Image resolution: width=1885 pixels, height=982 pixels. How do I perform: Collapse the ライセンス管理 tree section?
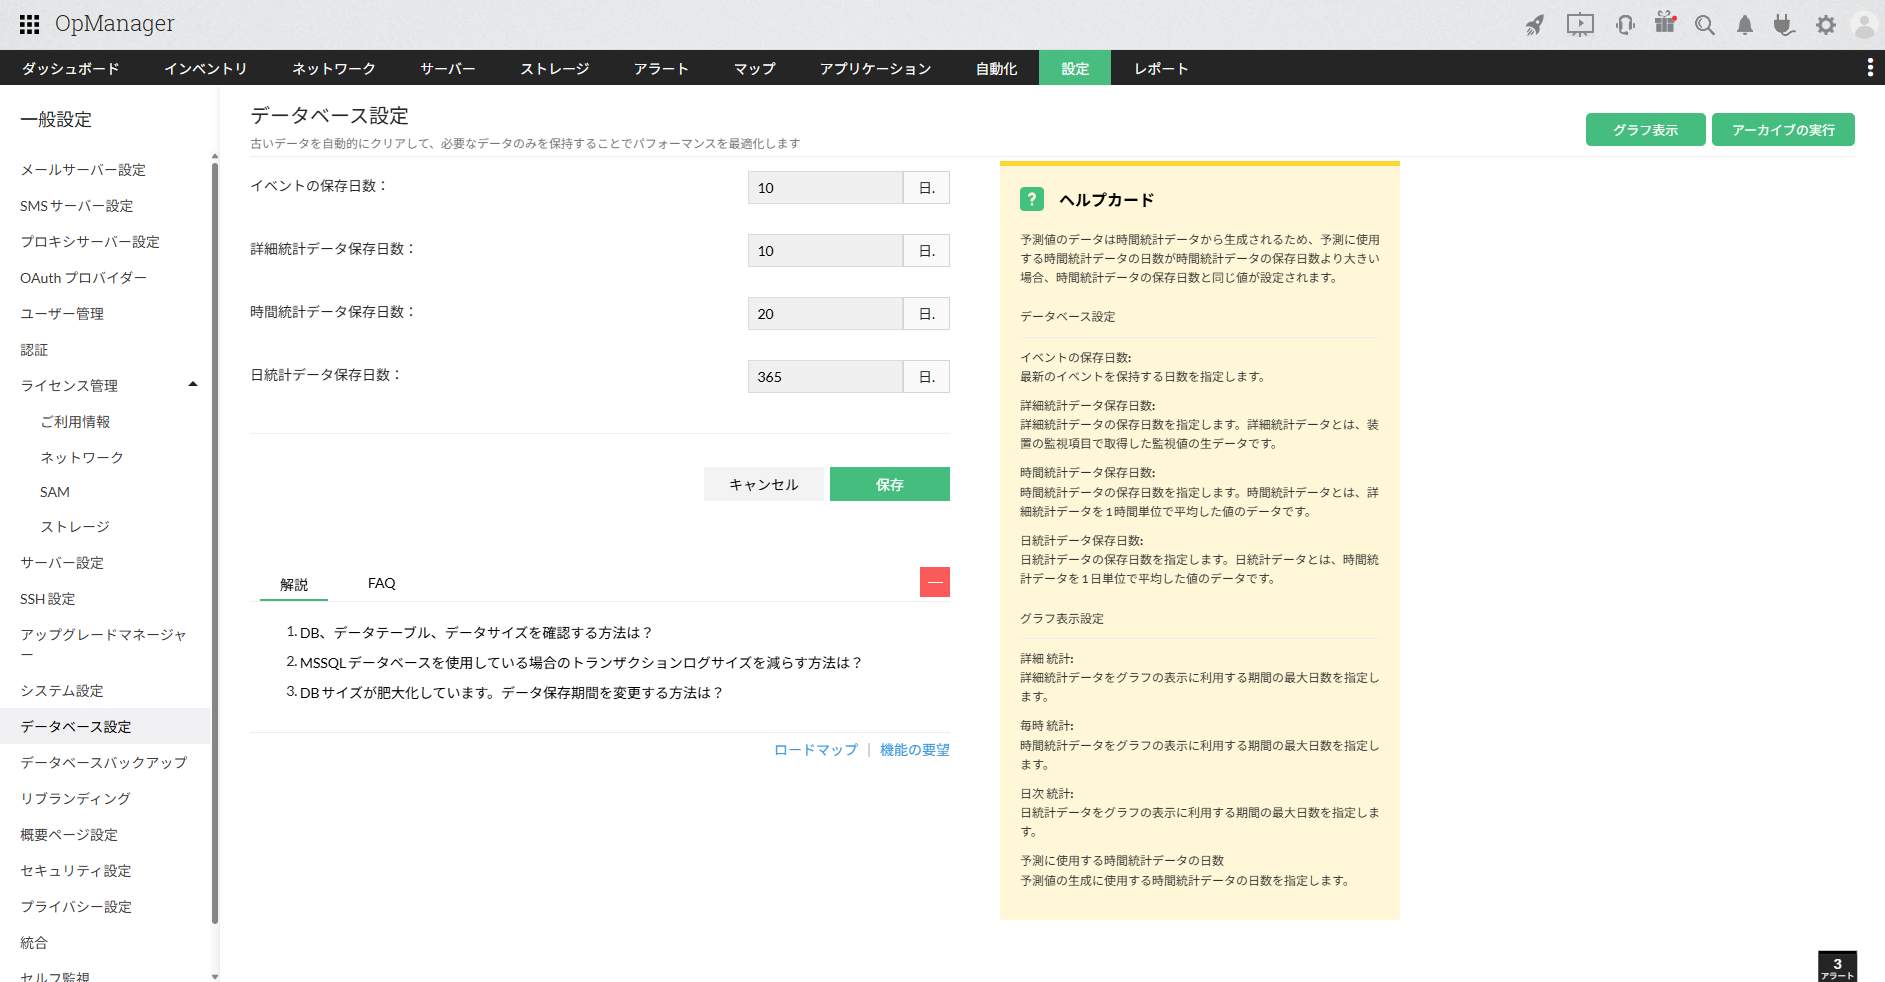[x=193, y=385]
